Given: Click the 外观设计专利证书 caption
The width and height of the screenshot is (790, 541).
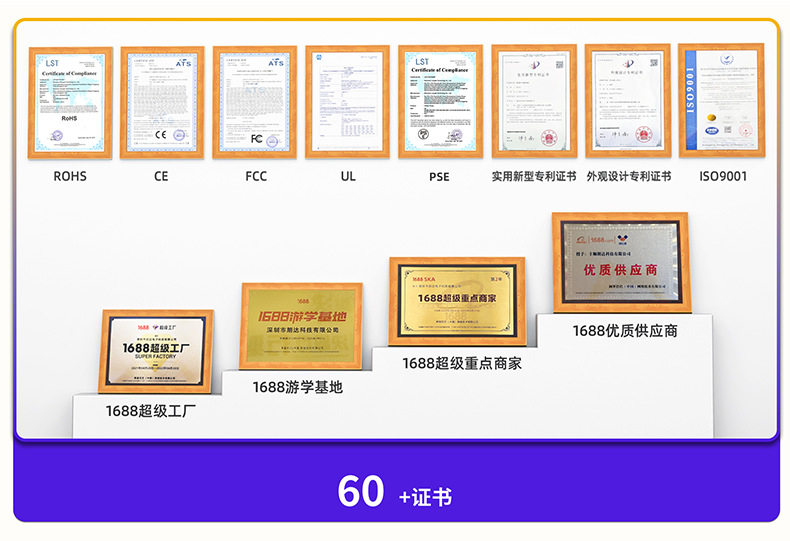Looking at the screenshot, I should point(629,176).
